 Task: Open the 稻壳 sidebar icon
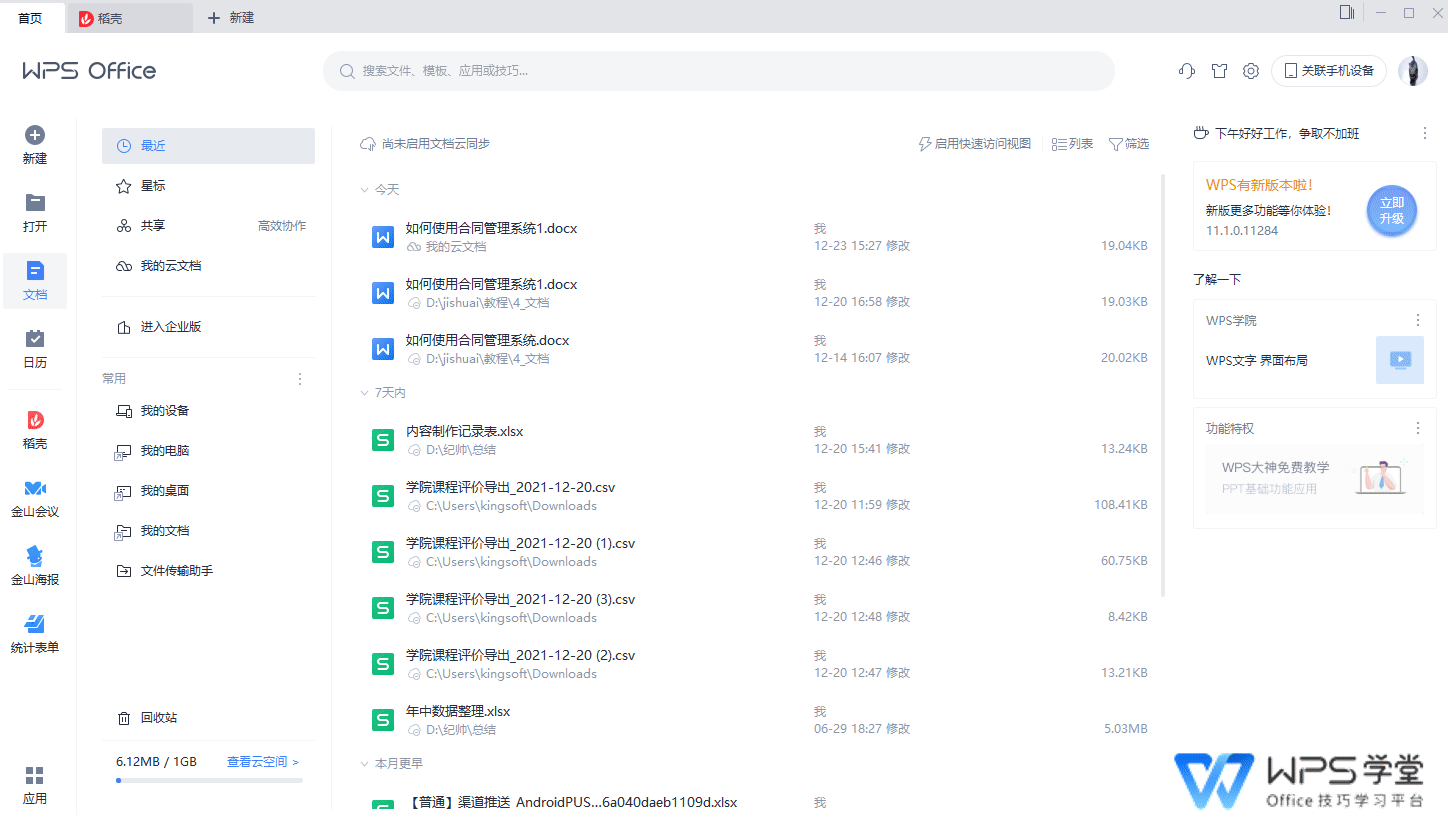(x=35, y=420)
